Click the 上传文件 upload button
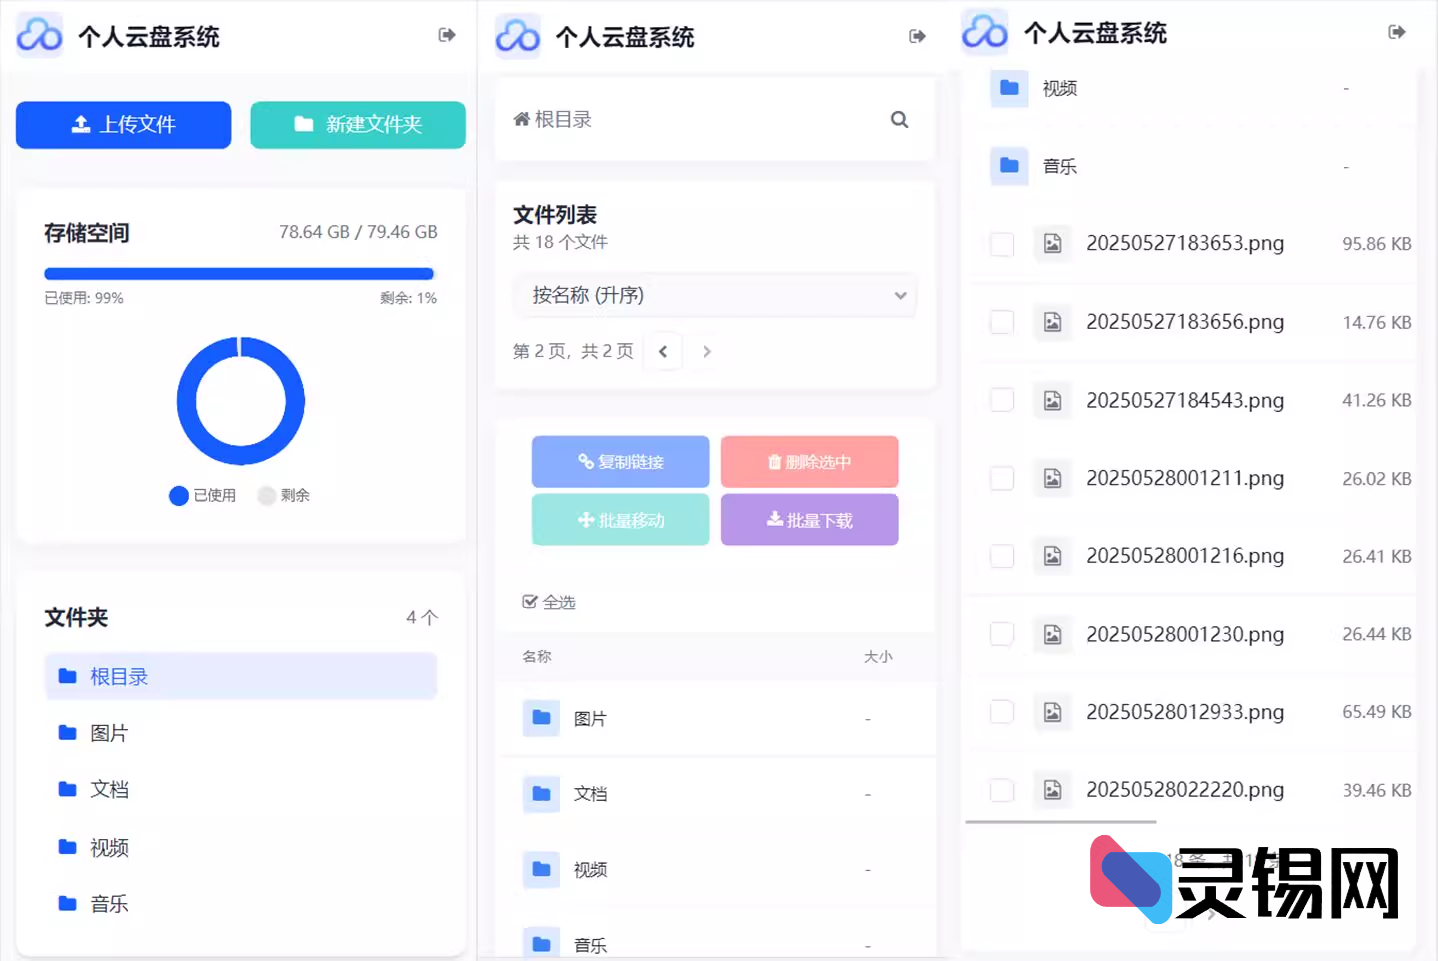 coord(124,125)
